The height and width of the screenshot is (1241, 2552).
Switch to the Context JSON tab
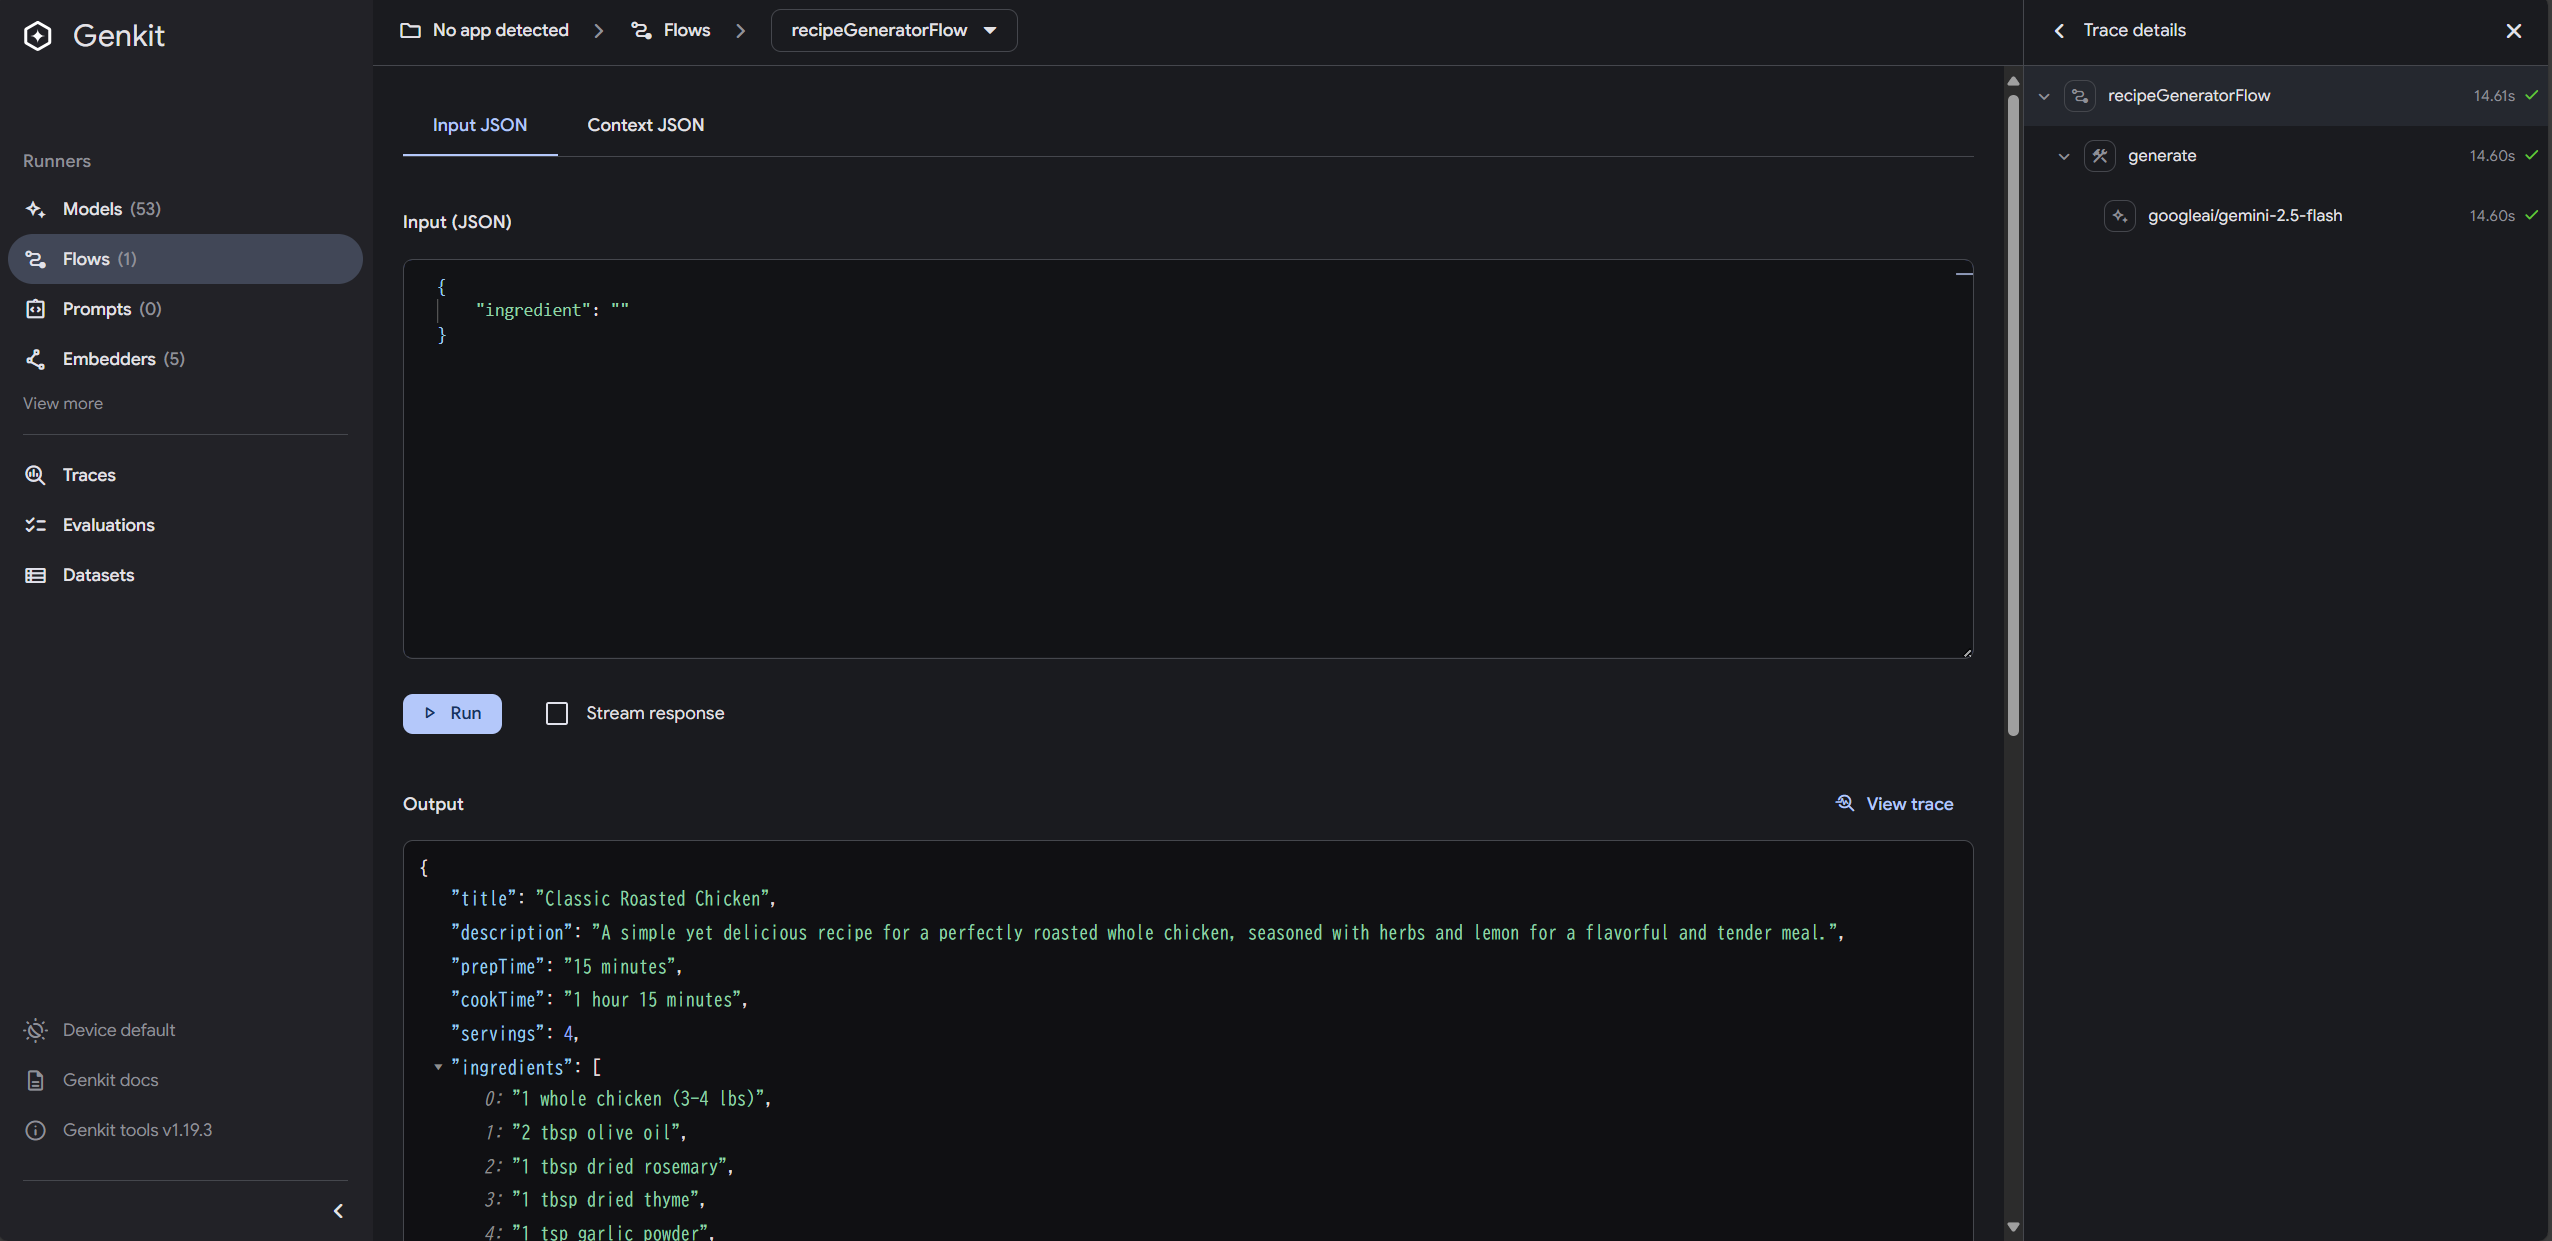point(645,125)
